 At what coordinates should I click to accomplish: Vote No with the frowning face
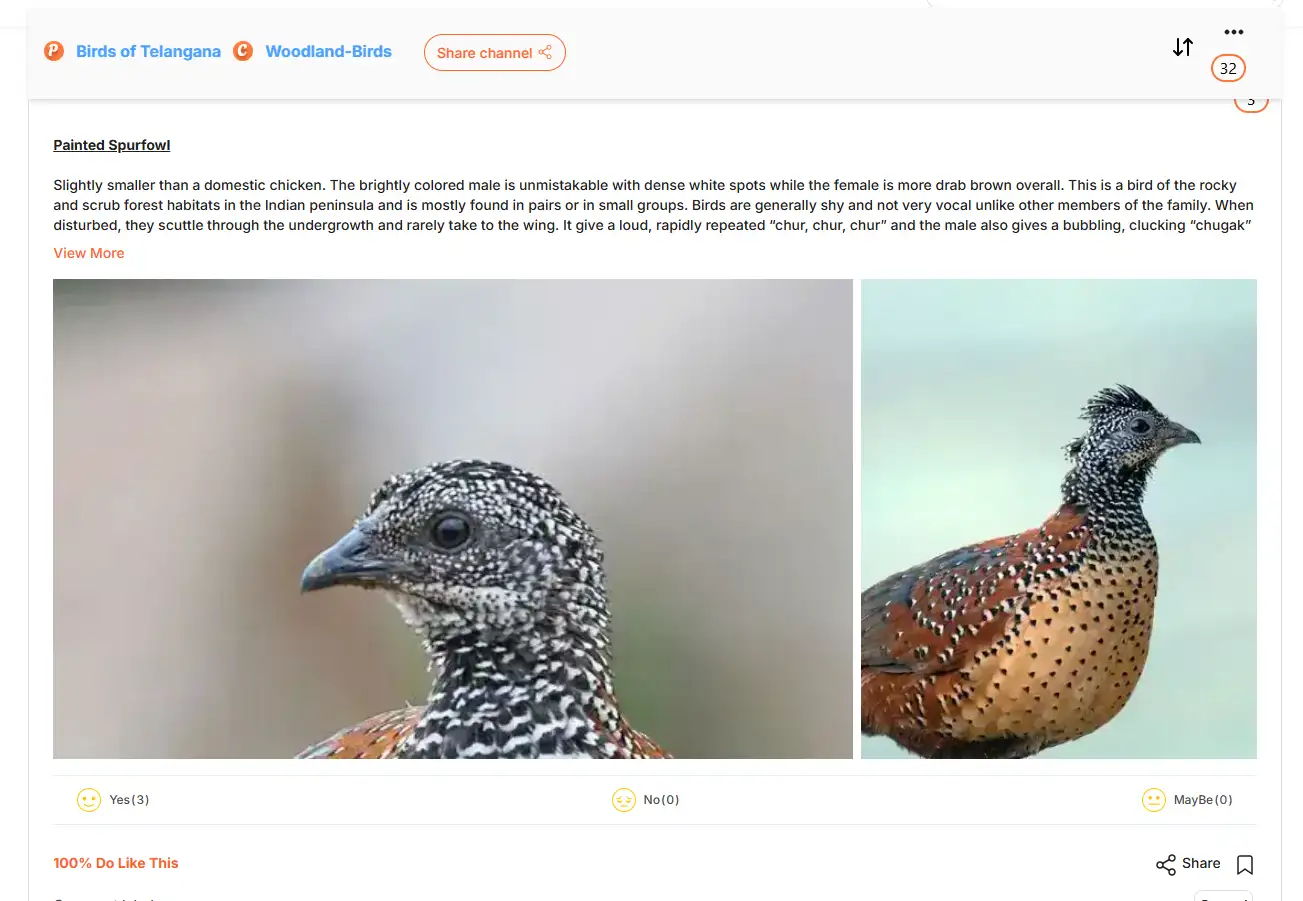624,800
